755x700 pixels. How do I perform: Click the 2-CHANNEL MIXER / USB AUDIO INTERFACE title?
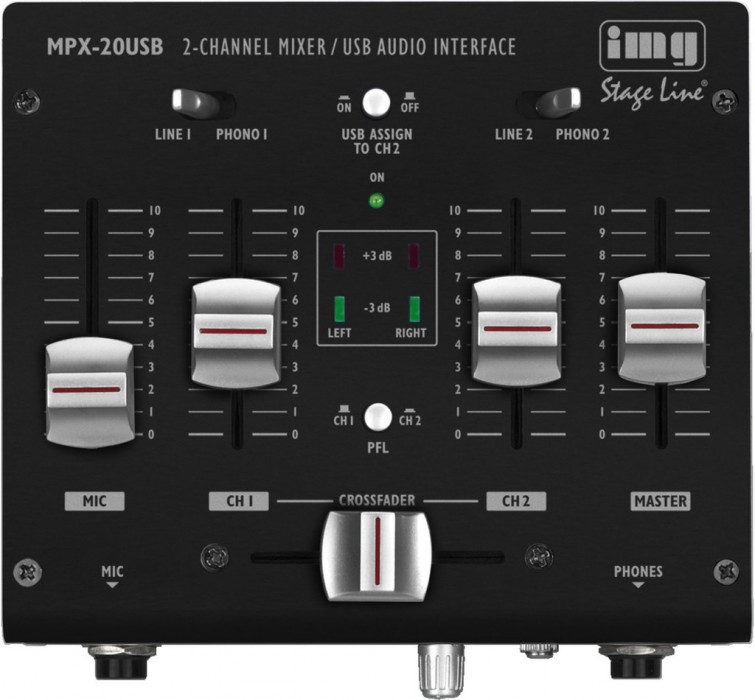(x=349, y=47)
